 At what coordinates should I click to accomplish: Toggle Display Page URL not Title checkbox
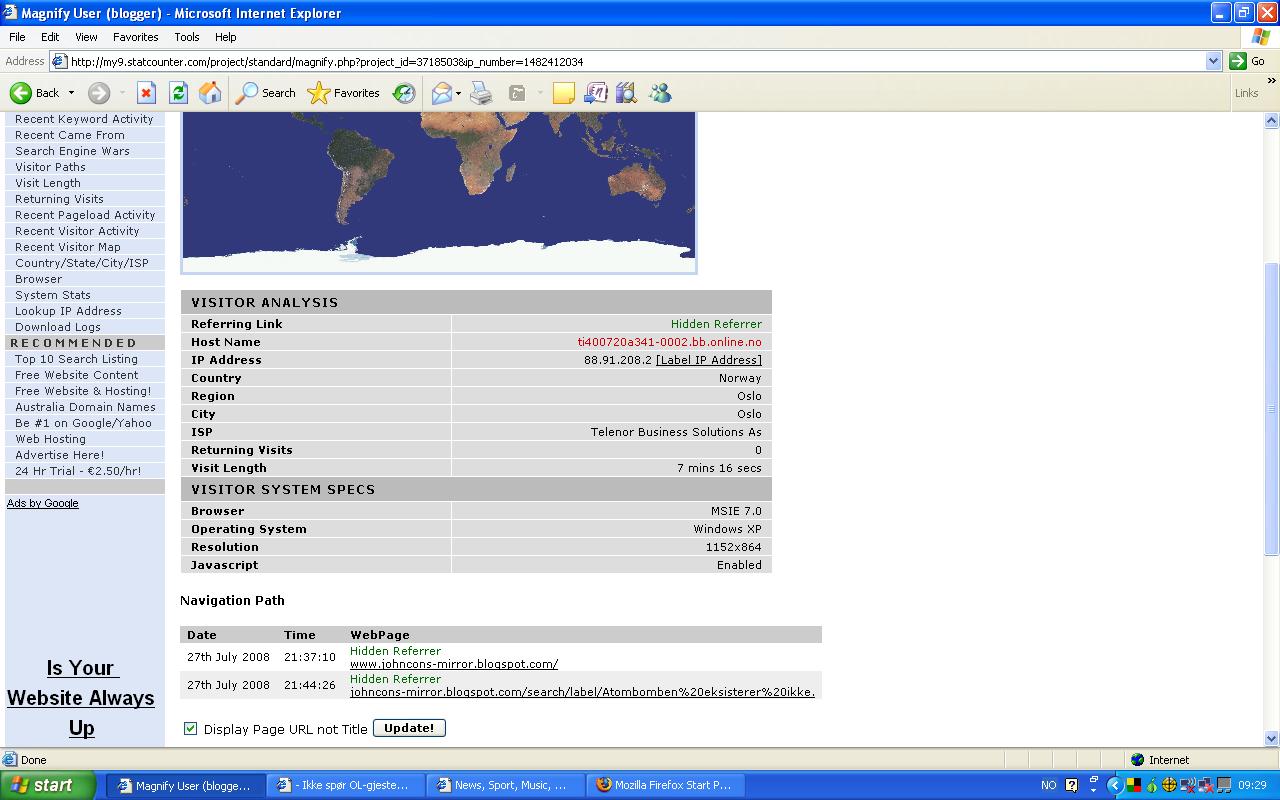tap(191, 729)
